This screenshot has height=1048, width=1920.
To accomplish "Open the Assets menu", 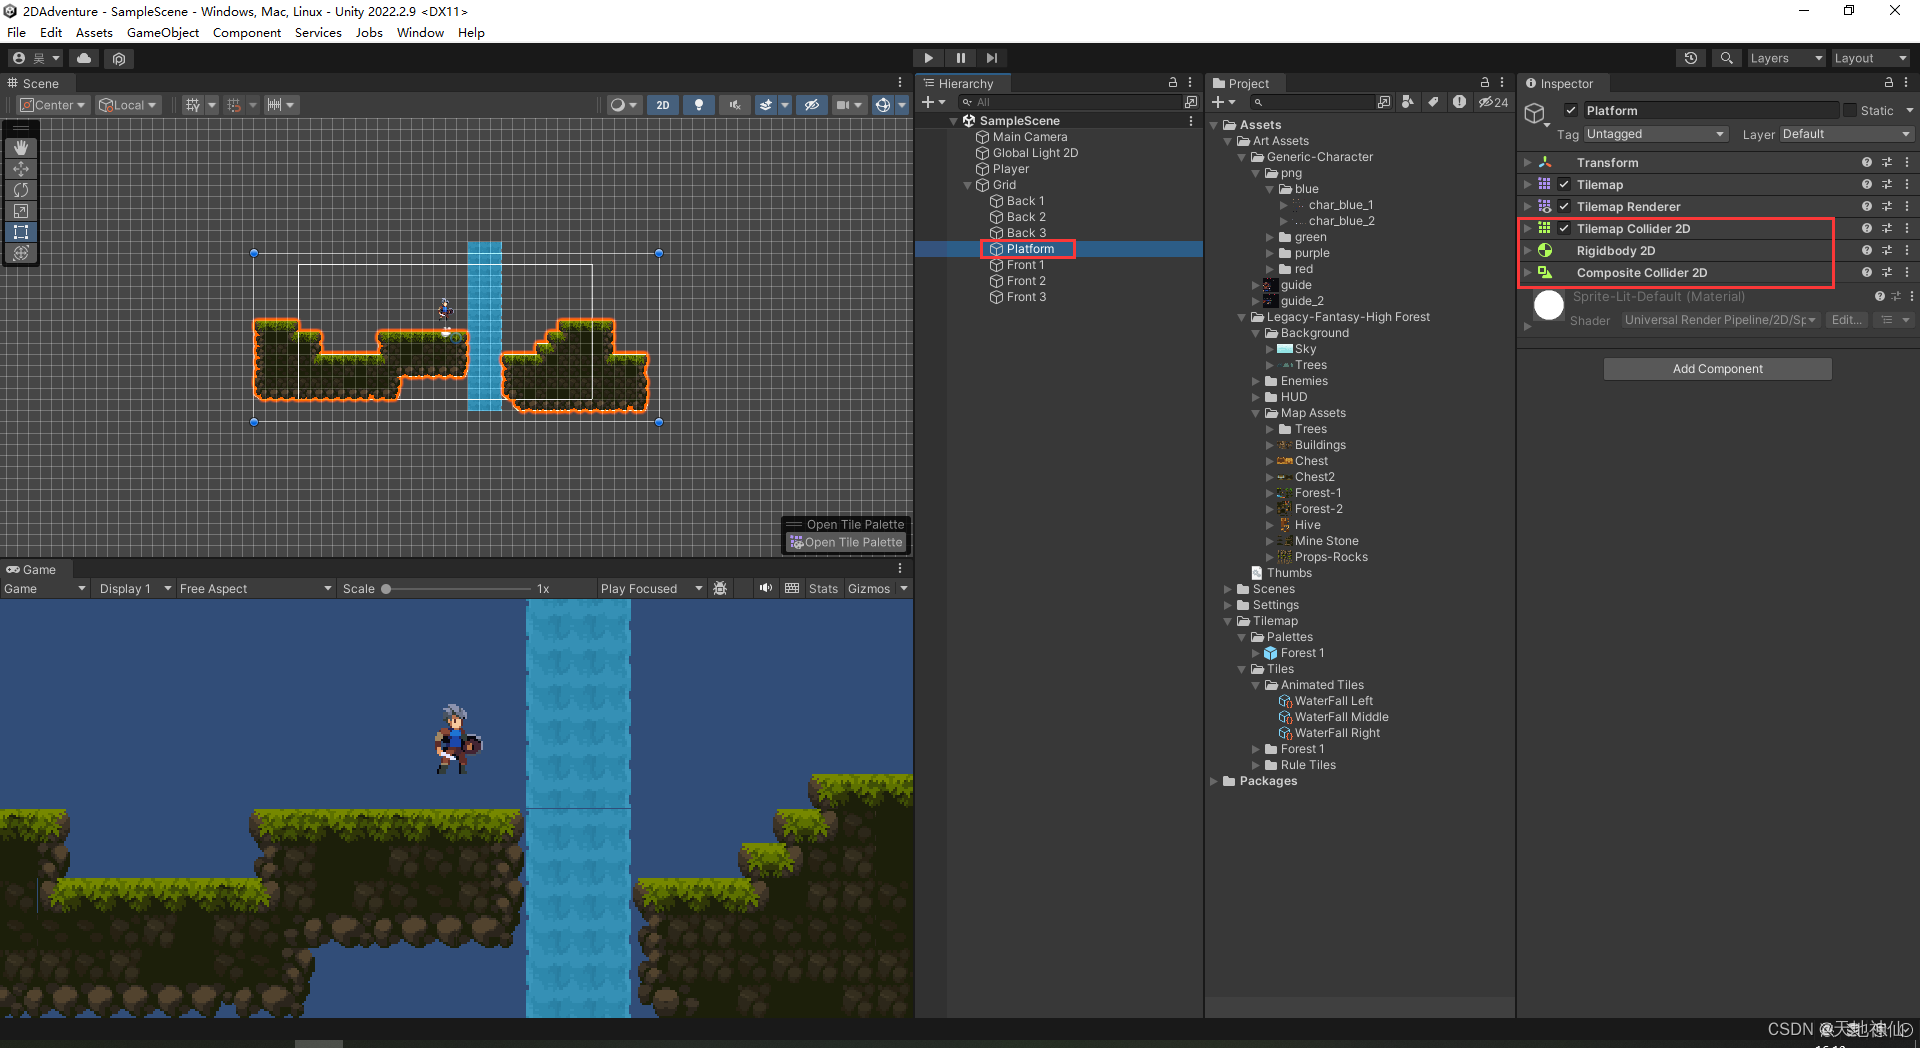I will 94,32.
